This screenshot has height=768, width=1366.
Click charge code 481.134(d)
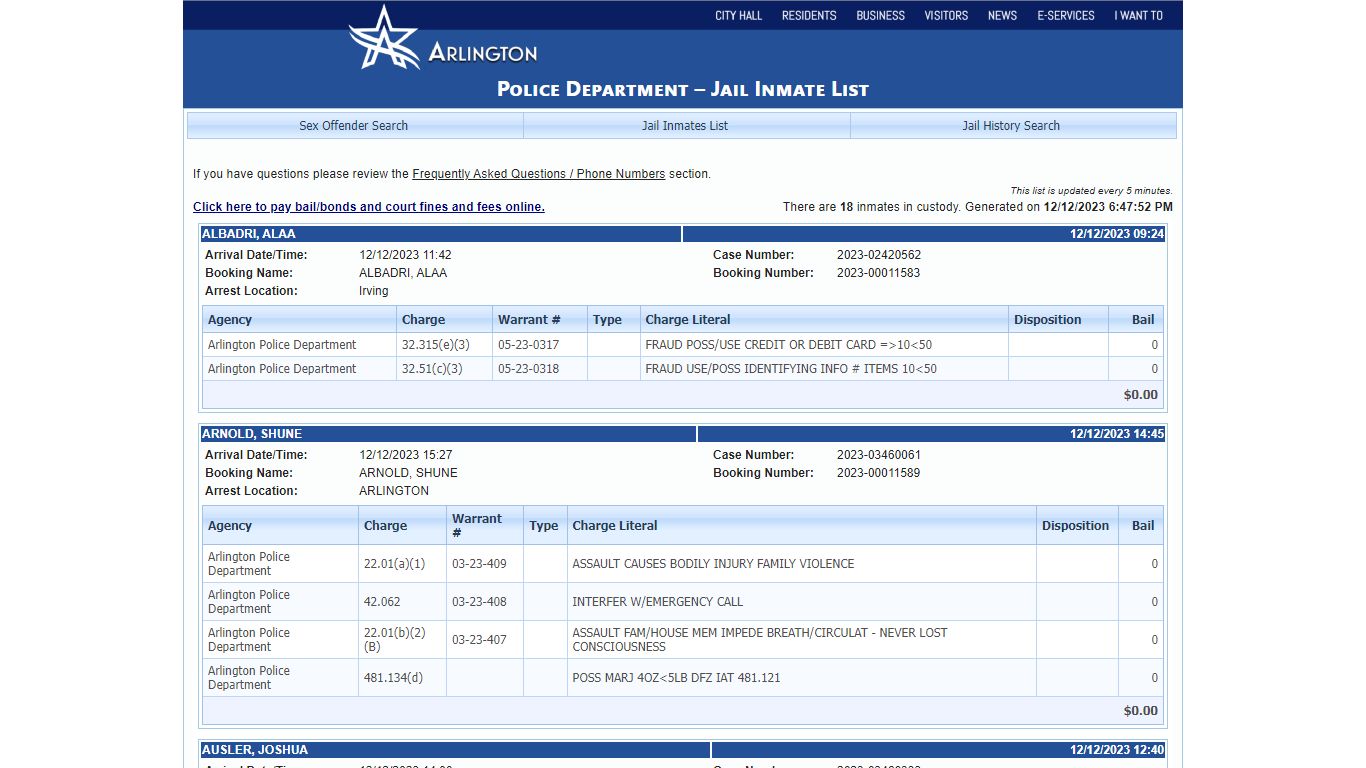(393, 678)
